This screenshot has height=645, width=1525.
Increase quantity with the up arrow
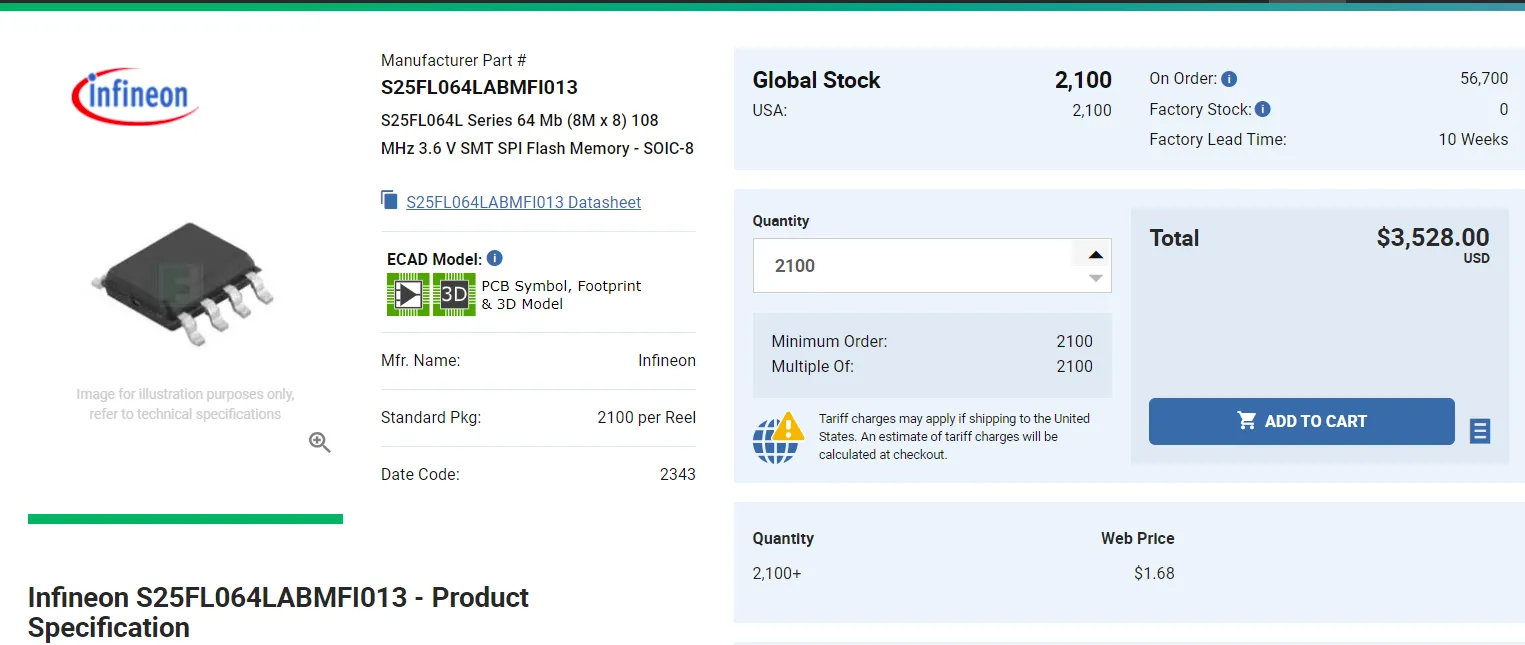(1096, 254)
